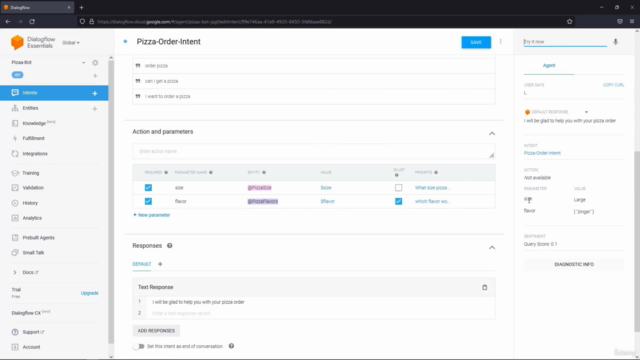The width and height of the screenshot is (640, 360).
Task: Click the Entity column info icon
Action: [264, 173]
